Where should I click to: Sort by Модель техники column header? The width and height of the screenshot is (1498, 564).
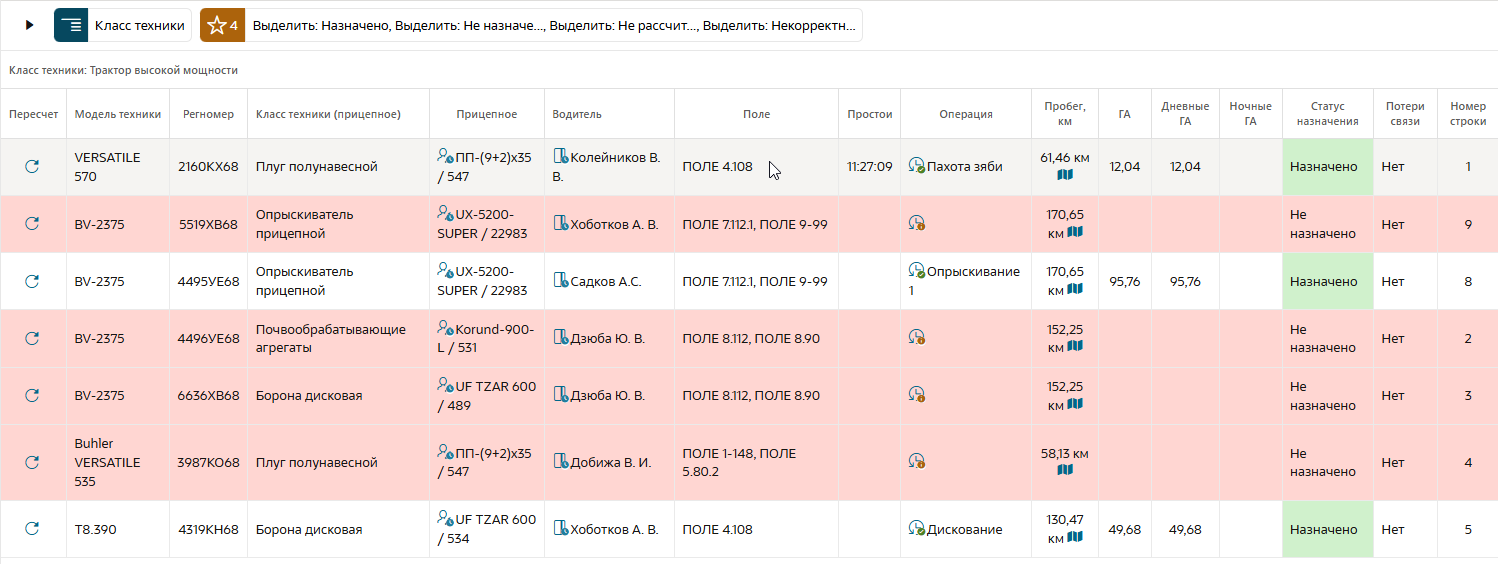click(x=117, y=114)
